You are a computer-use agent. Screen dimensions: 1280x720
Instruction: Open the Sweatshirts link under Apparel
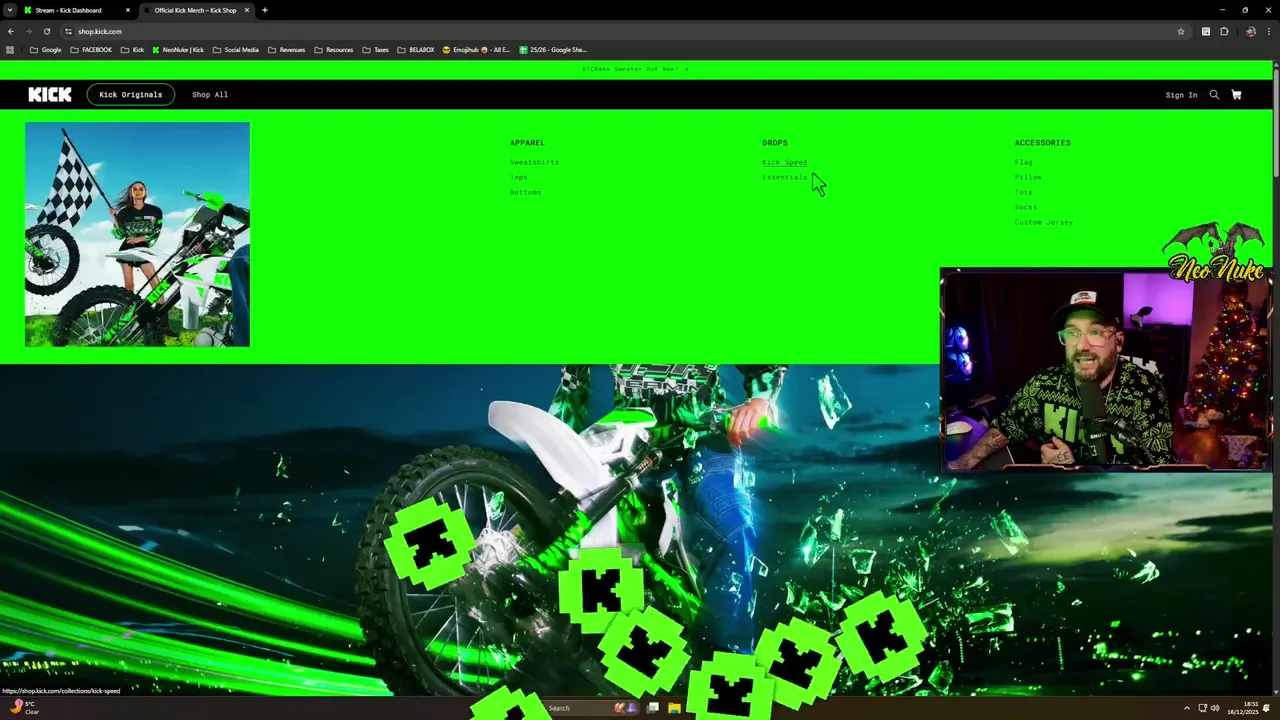point(534,162)
